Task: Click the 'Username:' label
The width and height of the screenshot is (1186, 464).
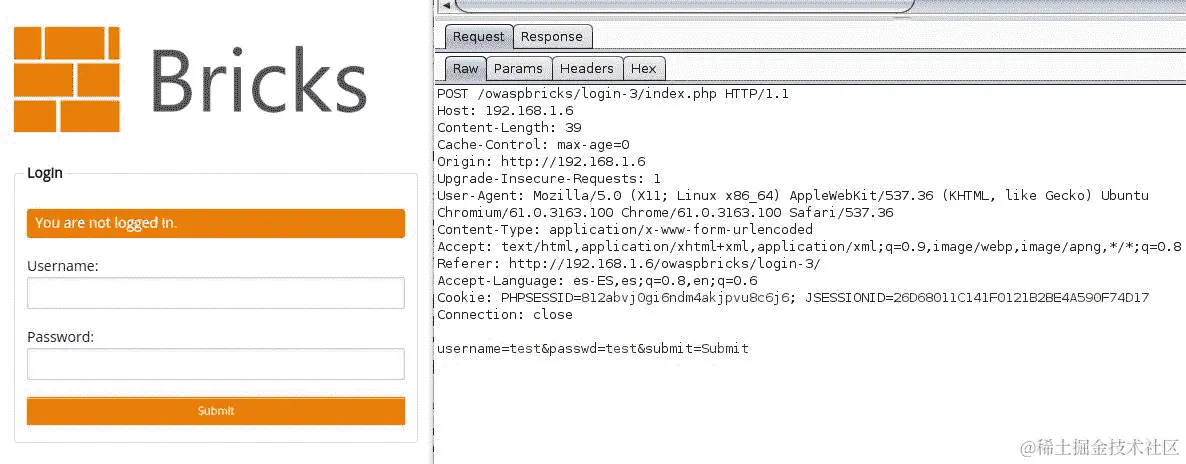Action: 64,266
